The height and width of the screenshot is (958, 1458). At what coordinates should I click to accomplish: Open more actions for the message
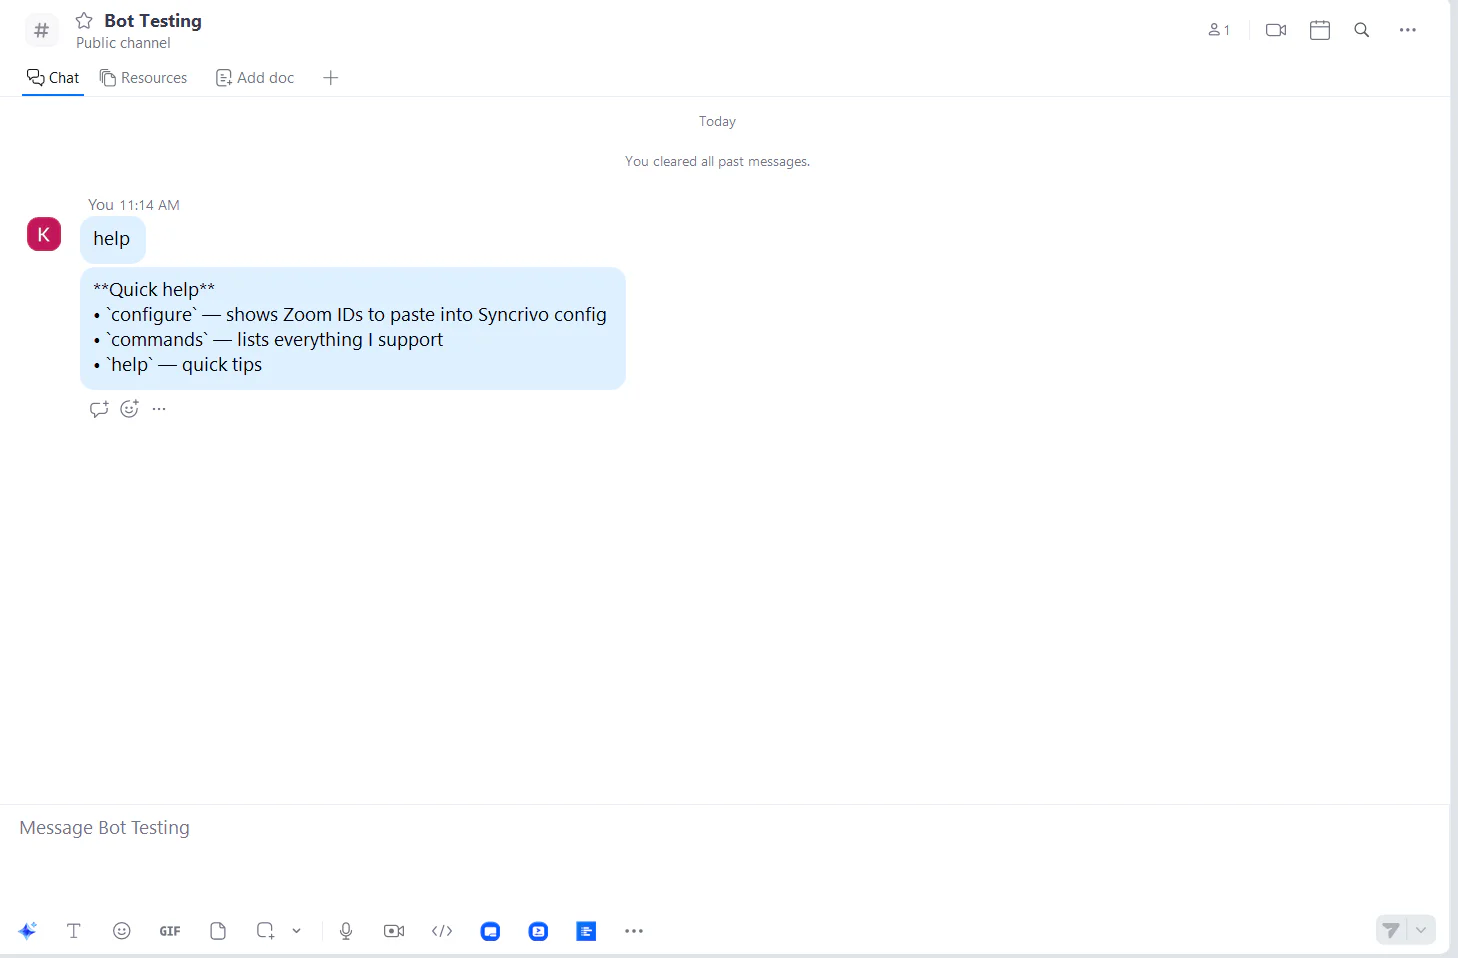pyautogui.click(x=159, y=409)
